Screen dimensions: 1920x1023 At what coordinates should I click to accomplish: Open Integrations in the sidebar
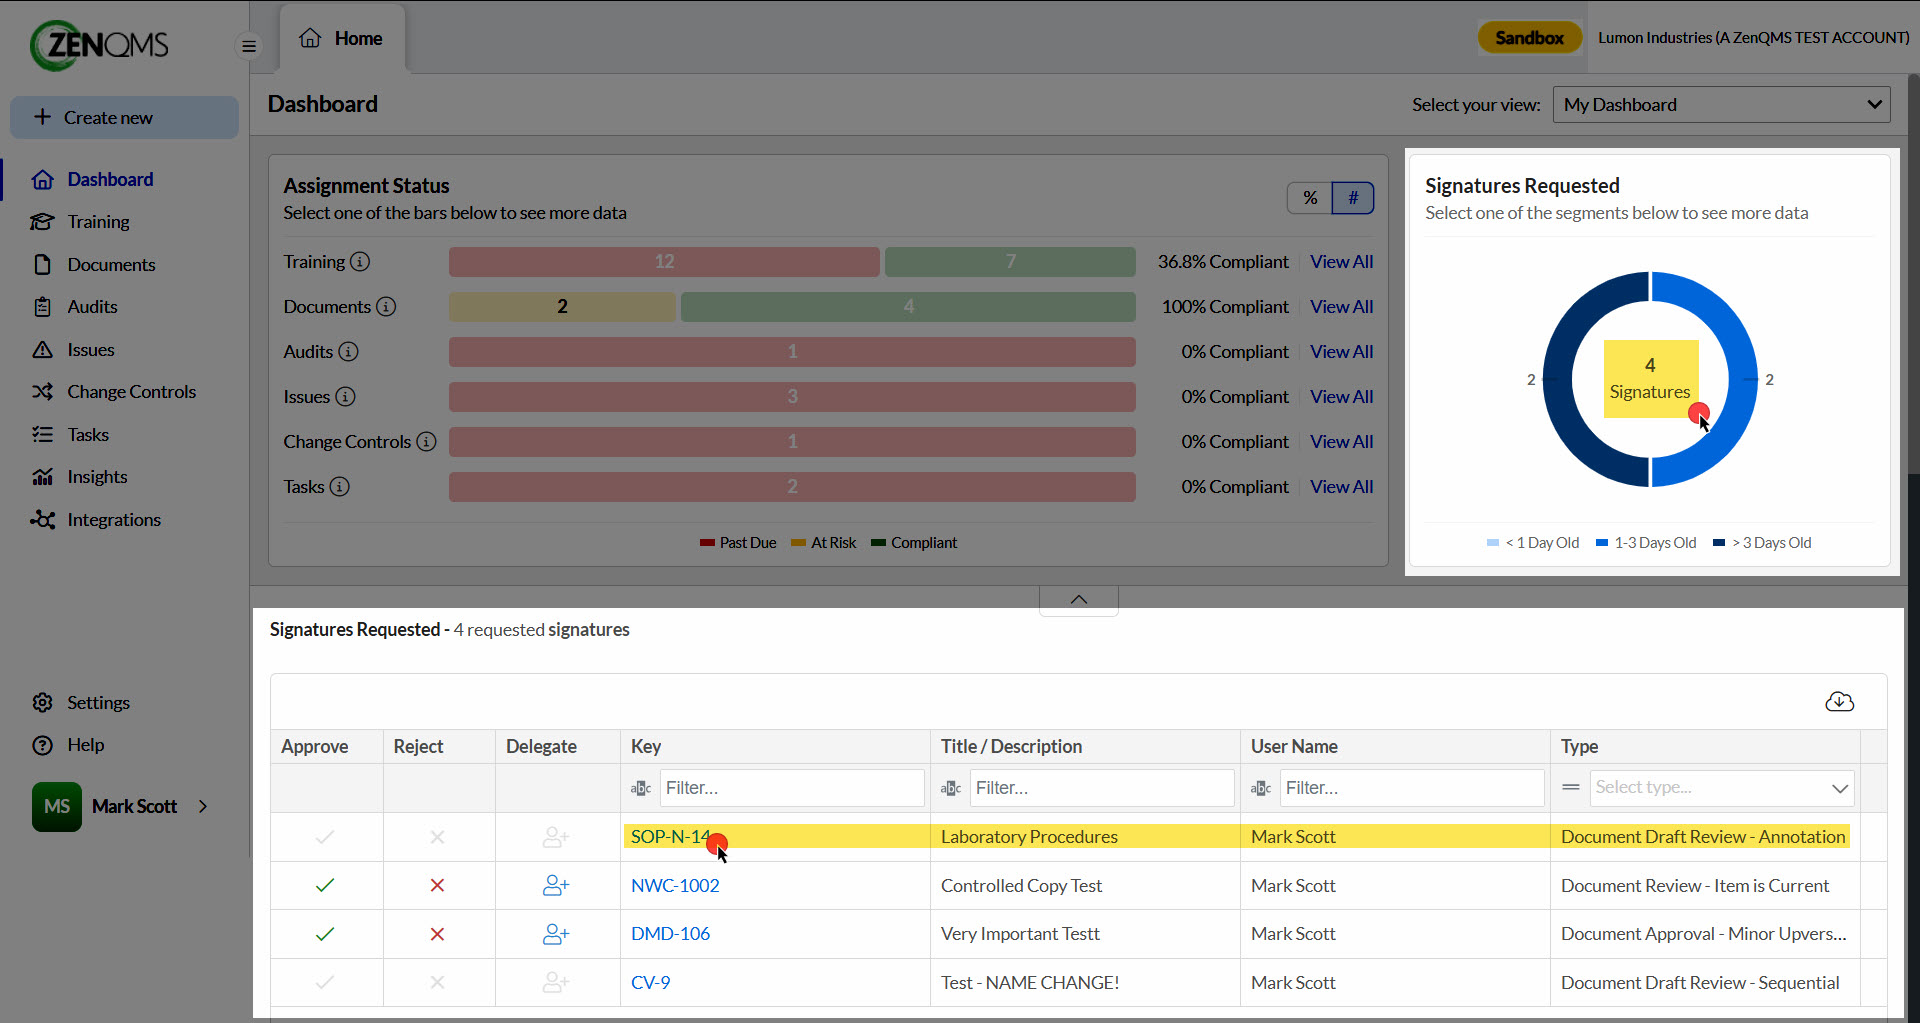click(113, 520)
